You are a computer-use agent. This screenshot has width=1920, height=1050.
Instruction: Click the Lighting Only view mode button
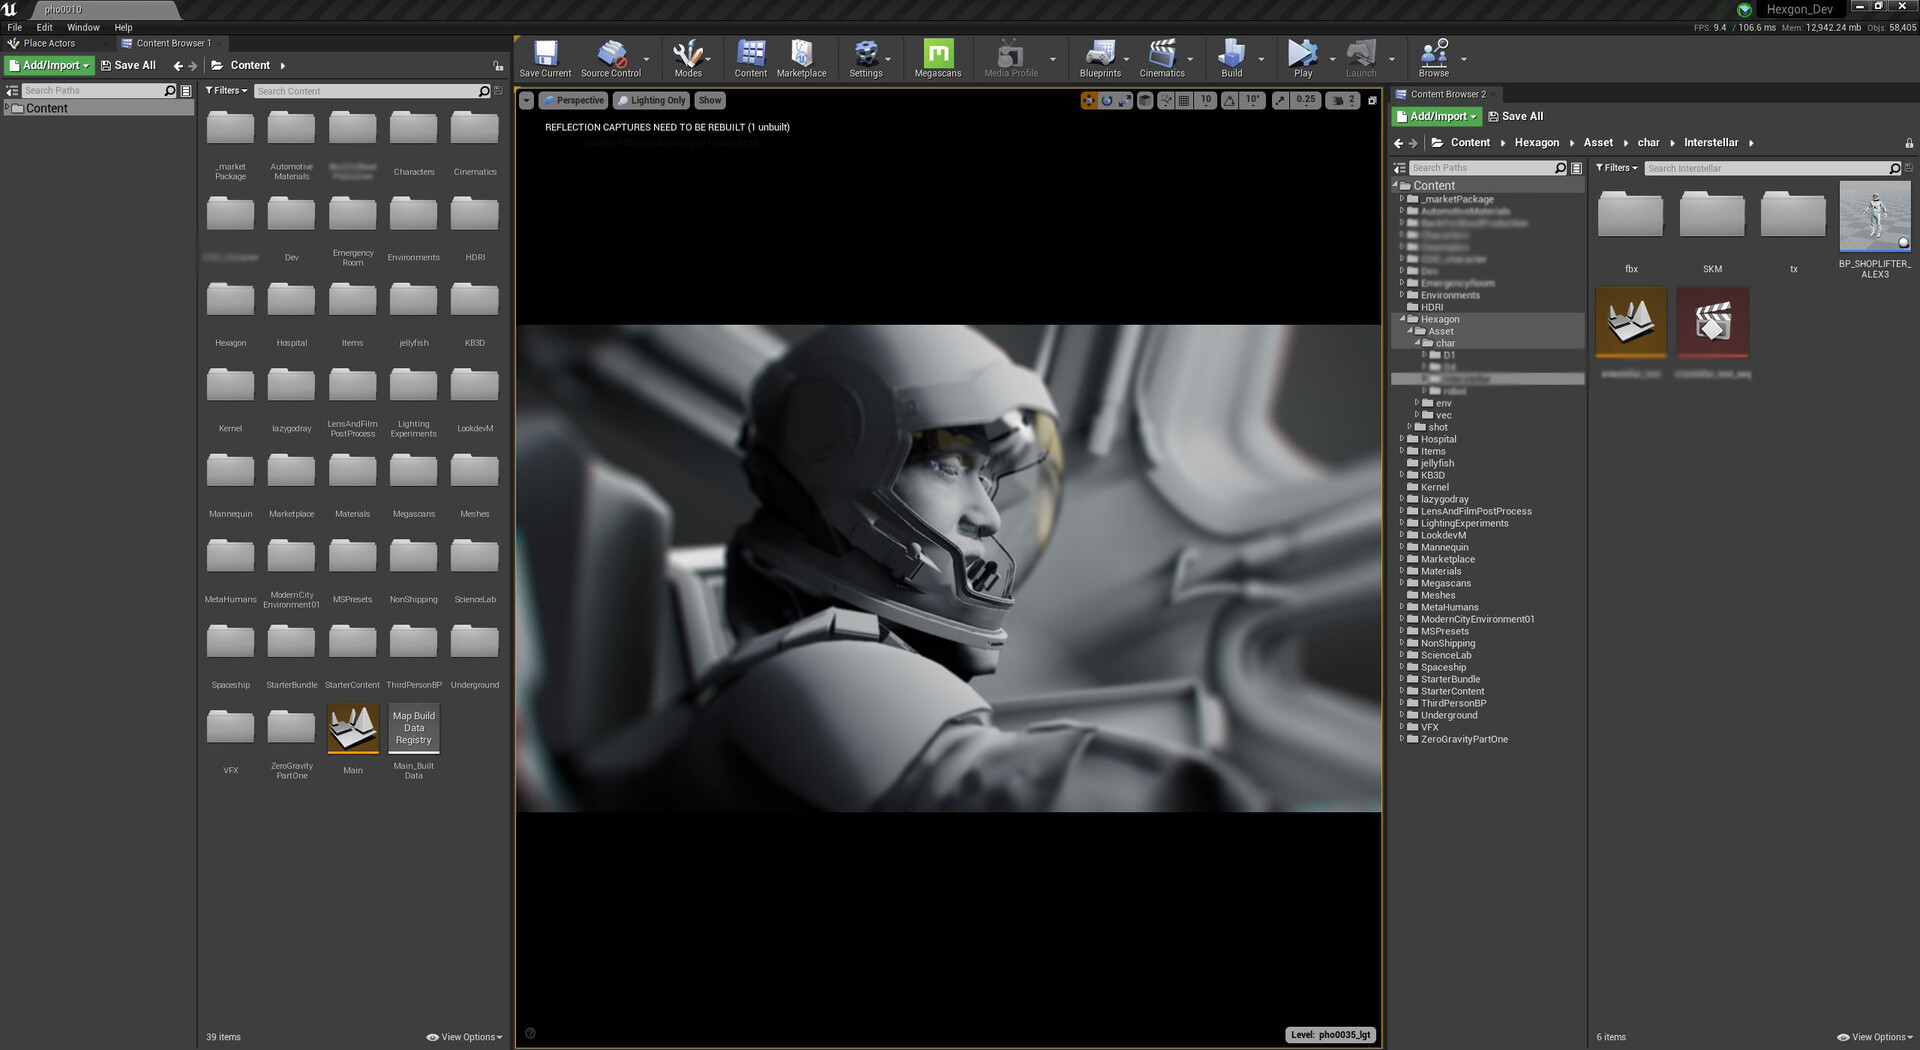click(651, 101)
